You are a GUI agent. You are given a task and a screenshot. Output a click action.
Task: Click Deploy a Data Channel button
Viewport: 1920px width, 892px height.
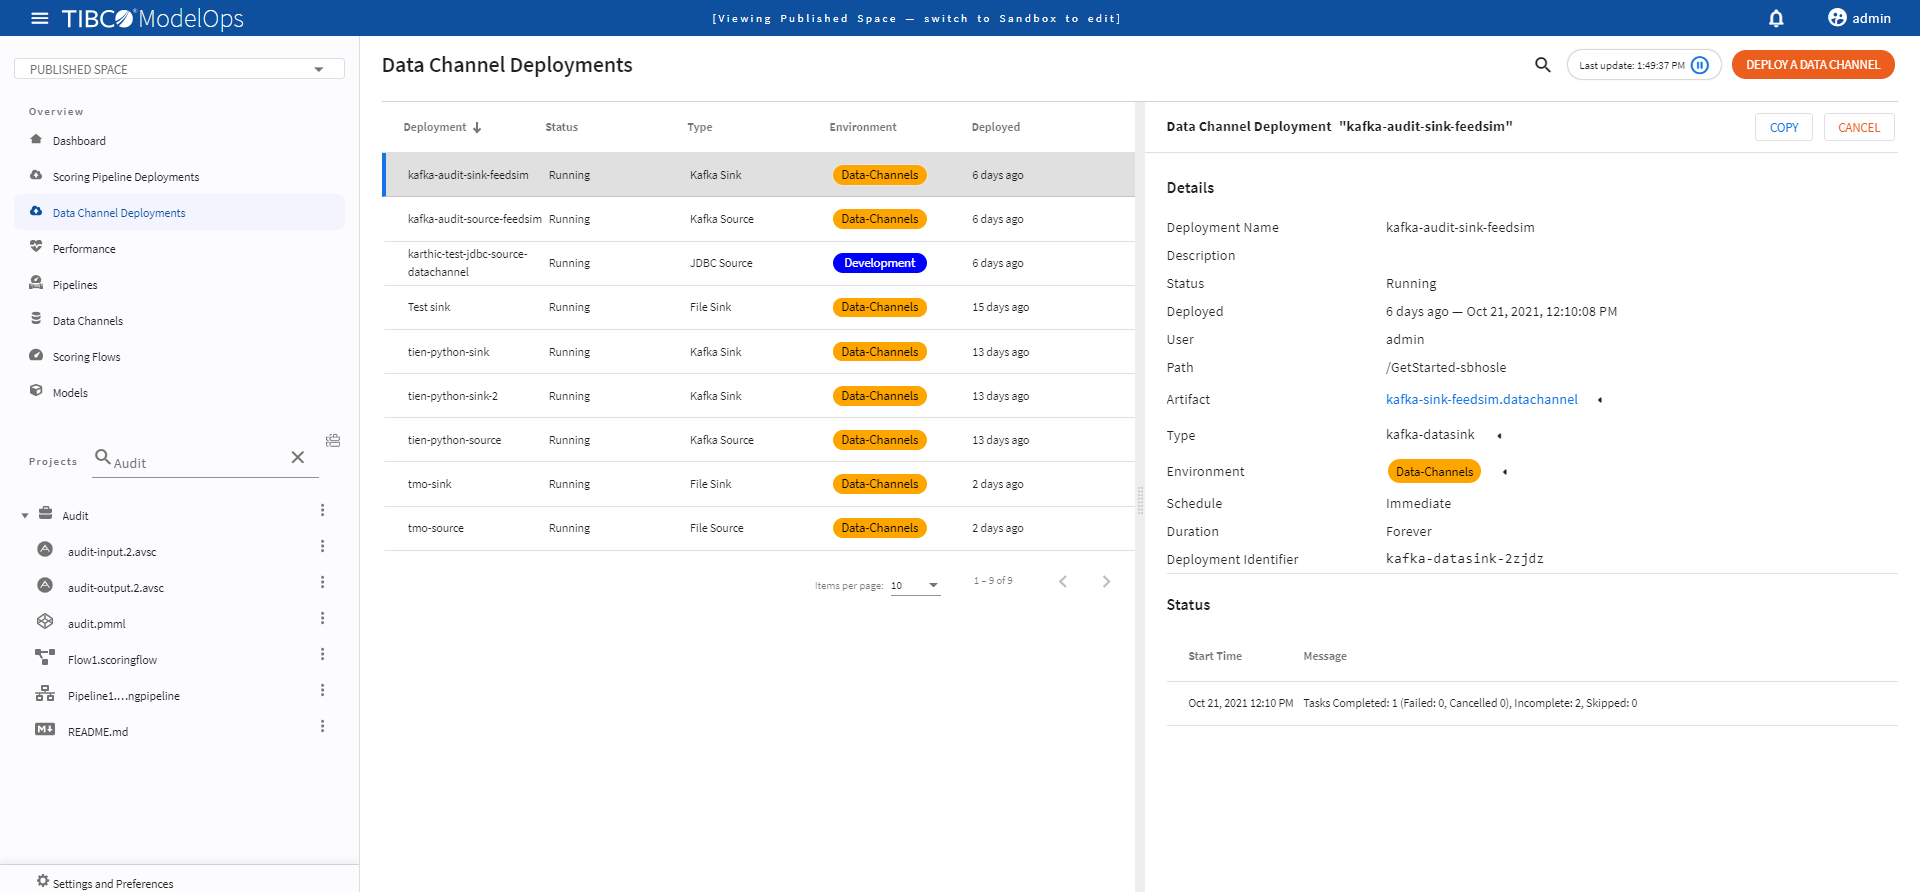point(1812,65)
